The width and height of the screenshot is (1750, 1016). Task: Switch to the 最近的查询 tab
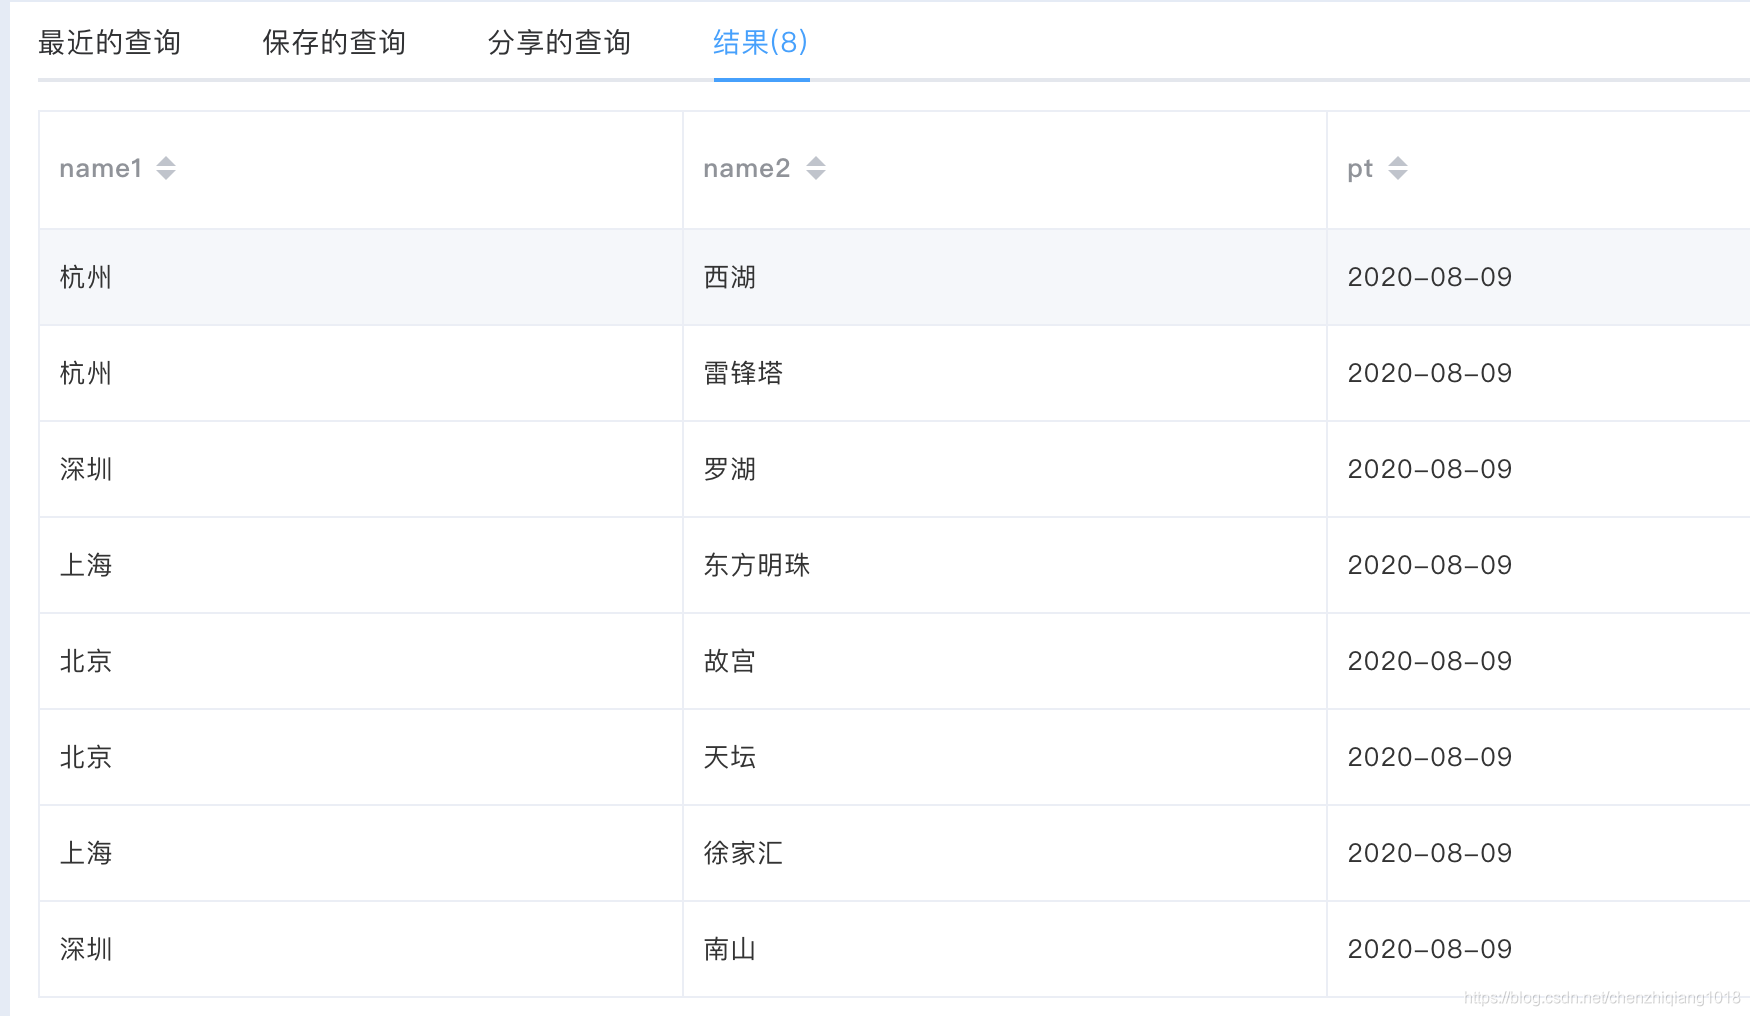point(108,42)
